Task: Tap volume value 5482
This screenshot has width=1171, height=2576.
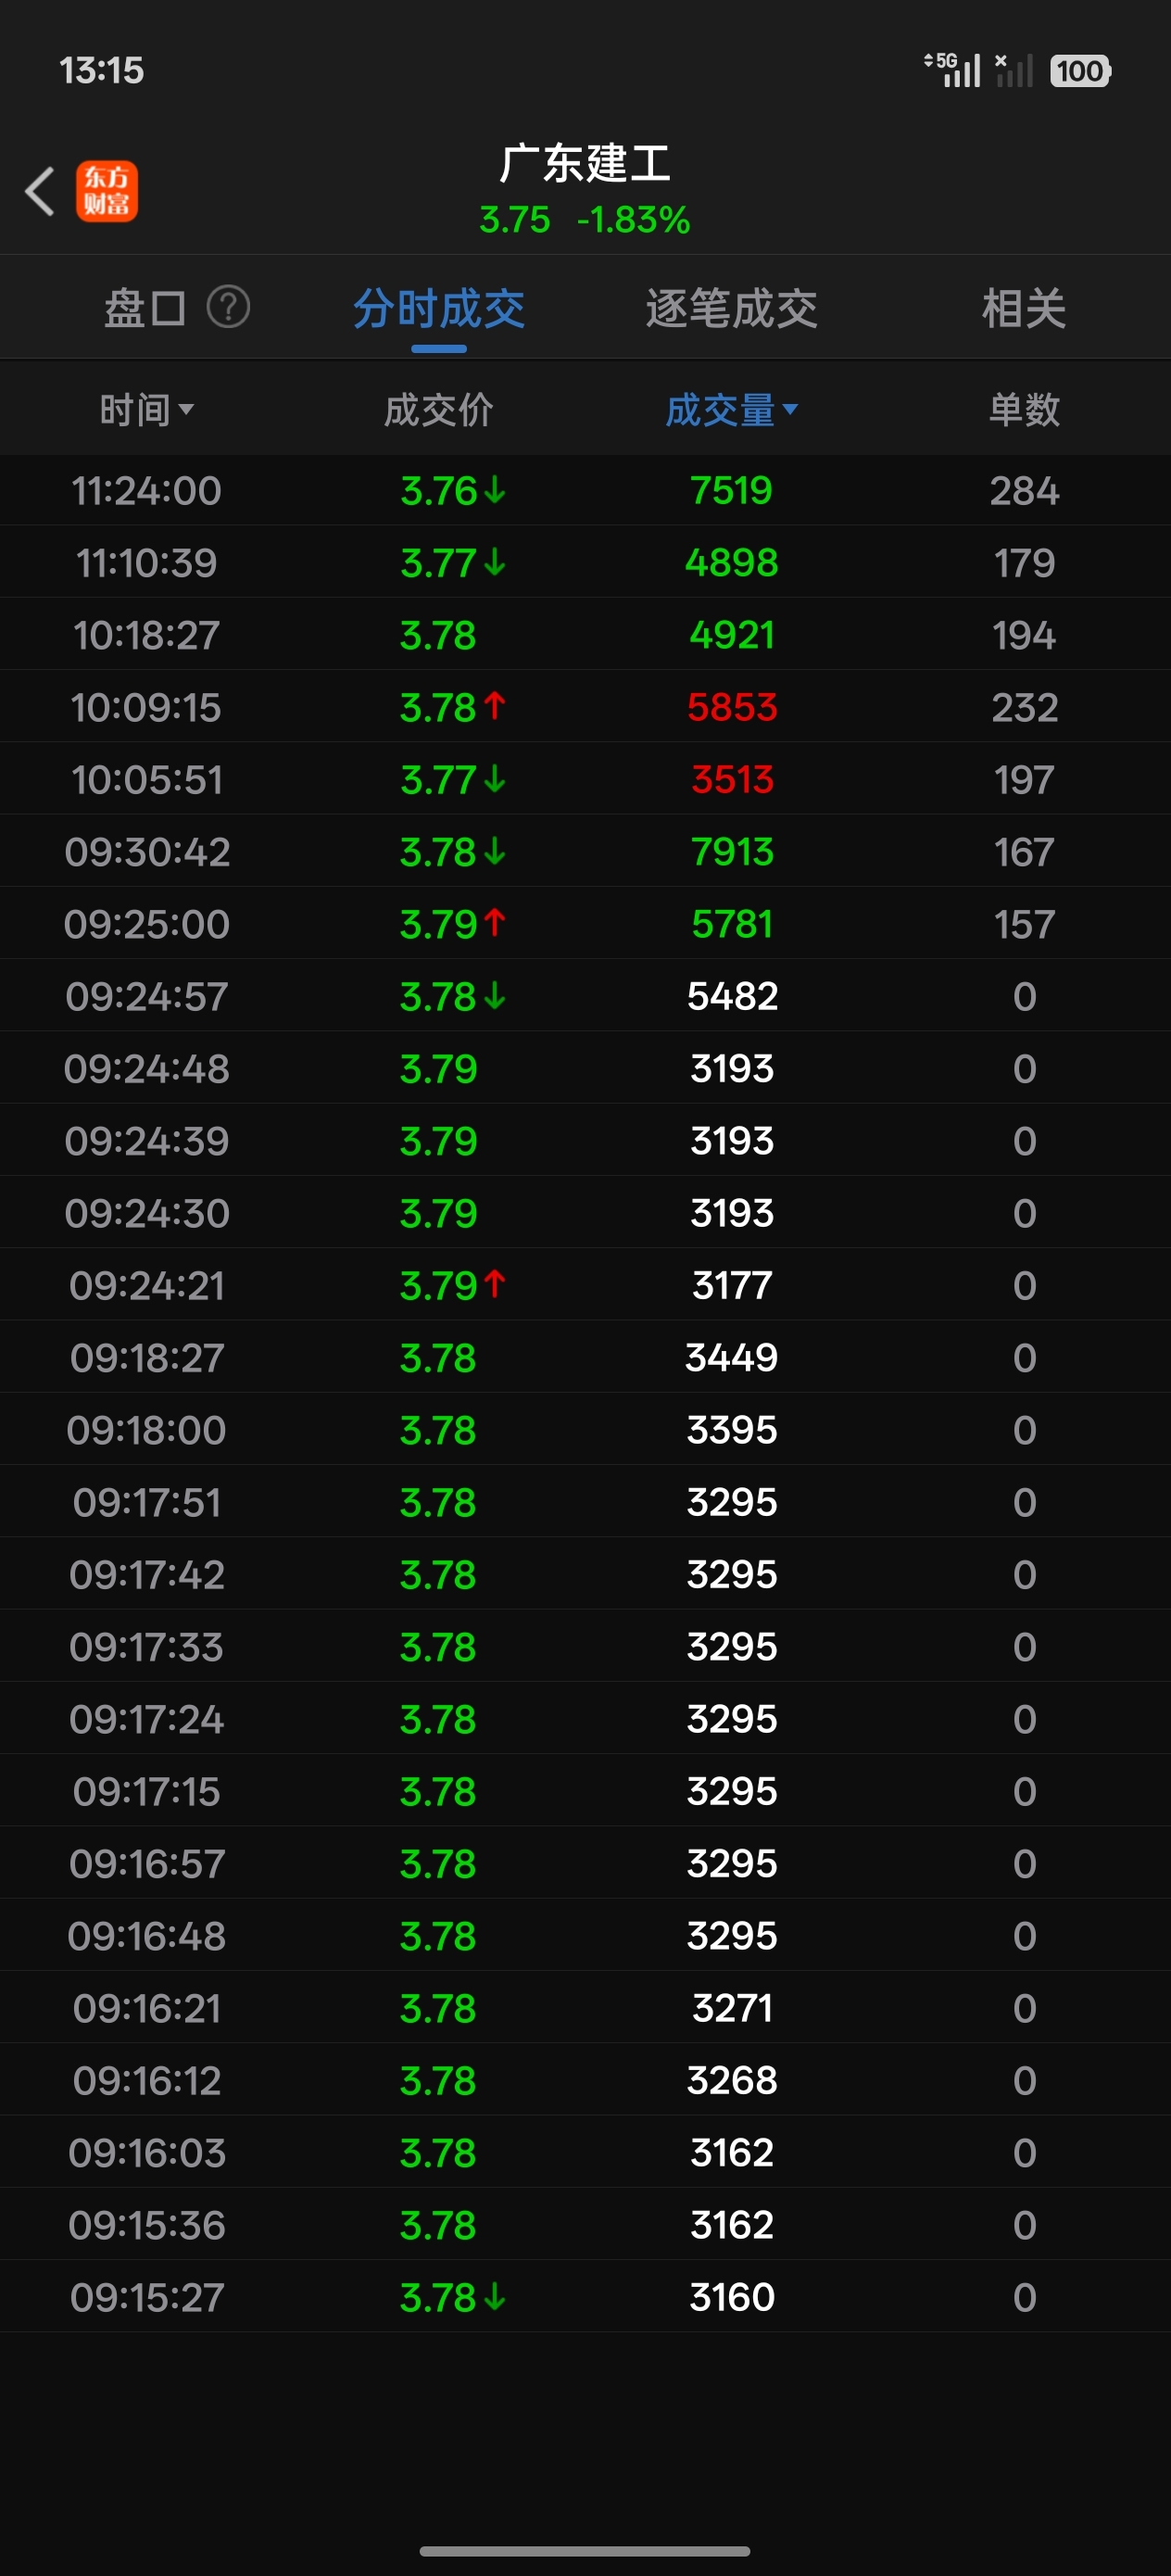Action: [x=732, y=996]
